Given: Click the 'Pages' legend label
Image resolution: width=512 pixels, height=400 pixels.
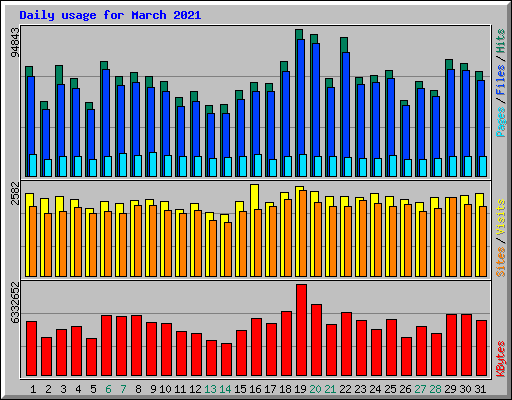Looking at the screenshot, I should 500,122.
